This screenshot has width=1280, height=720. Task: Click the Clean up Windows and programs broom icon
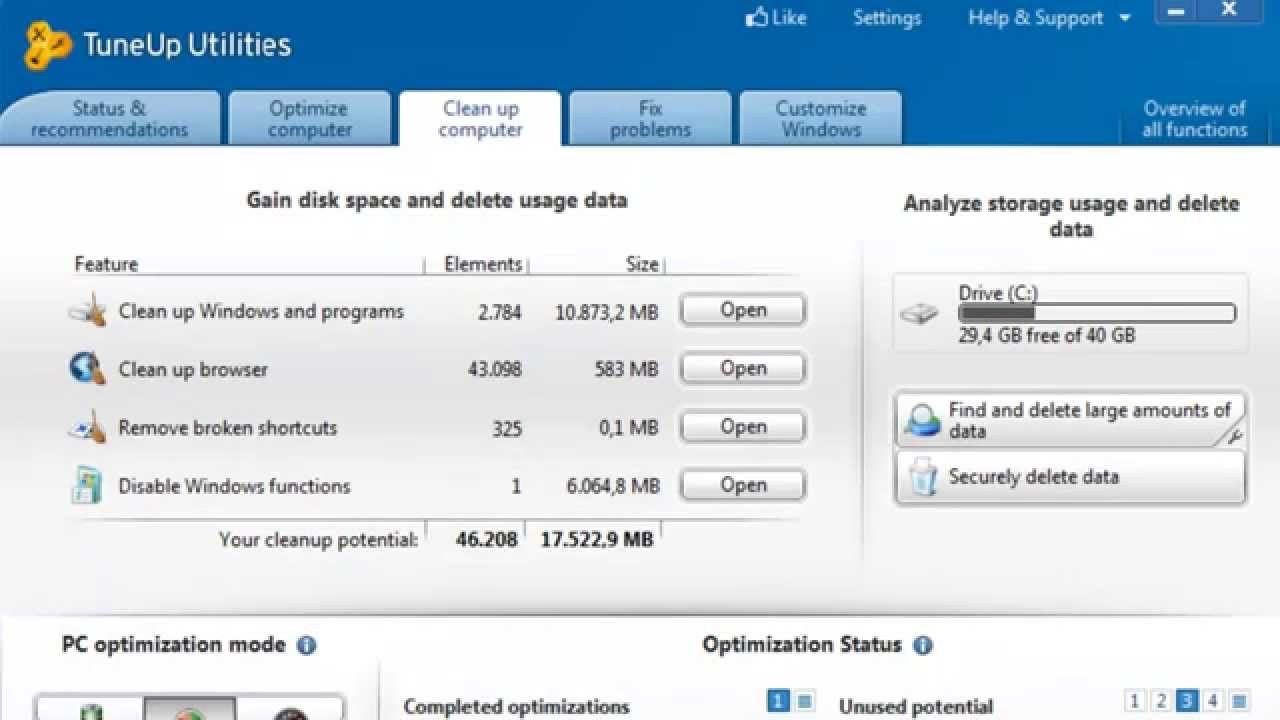coord(87,311)
